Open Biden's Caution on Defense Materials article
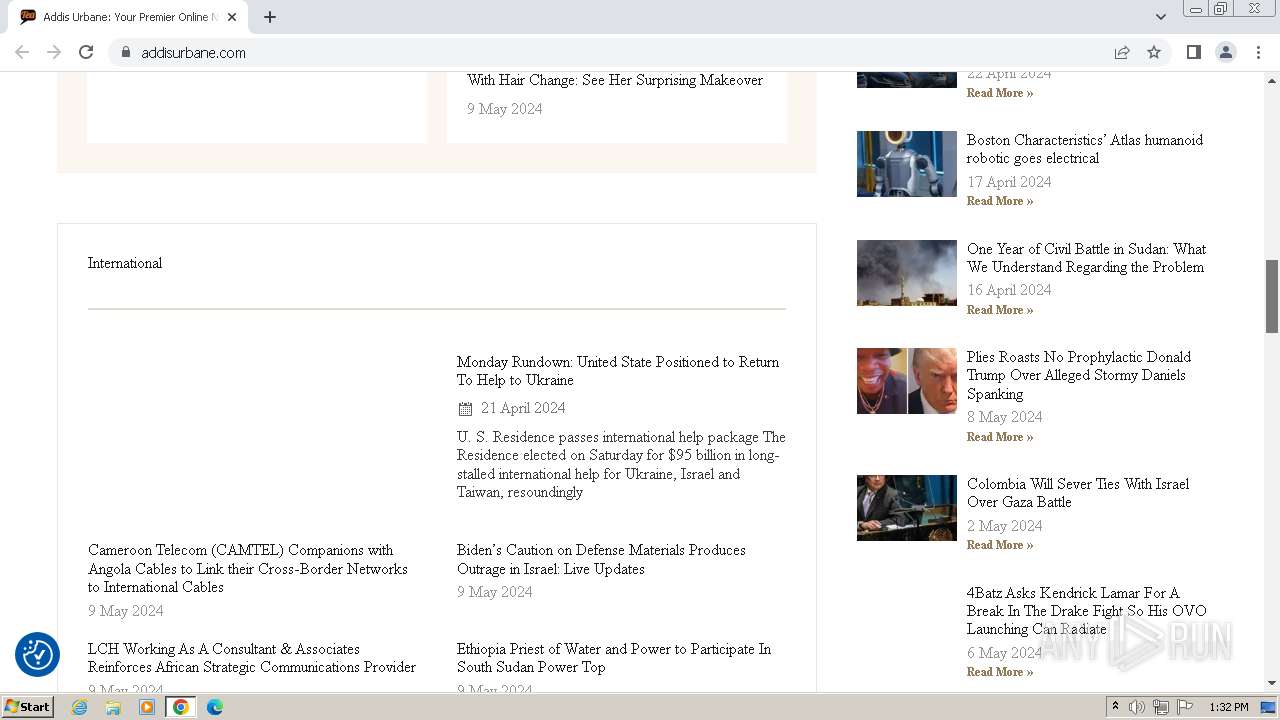The height and width of the screenshot is (720, 1280). click(x=601, y=559)
